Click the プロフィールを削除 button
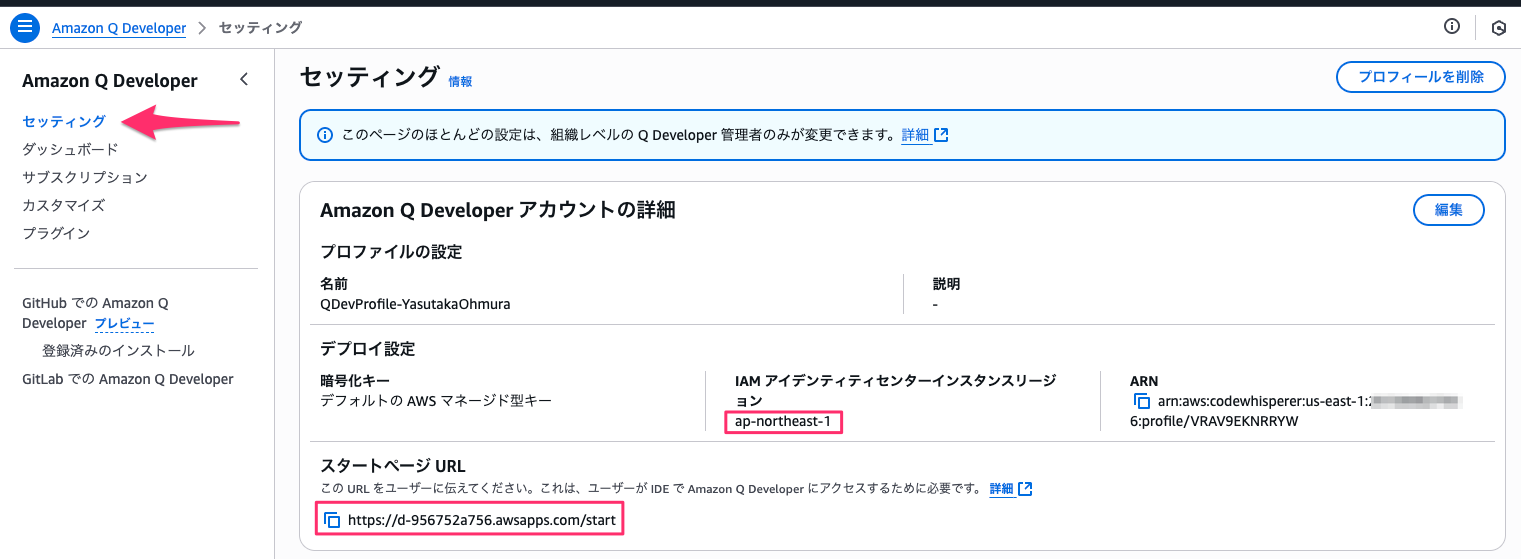1521x559 pixels. 1421,77
